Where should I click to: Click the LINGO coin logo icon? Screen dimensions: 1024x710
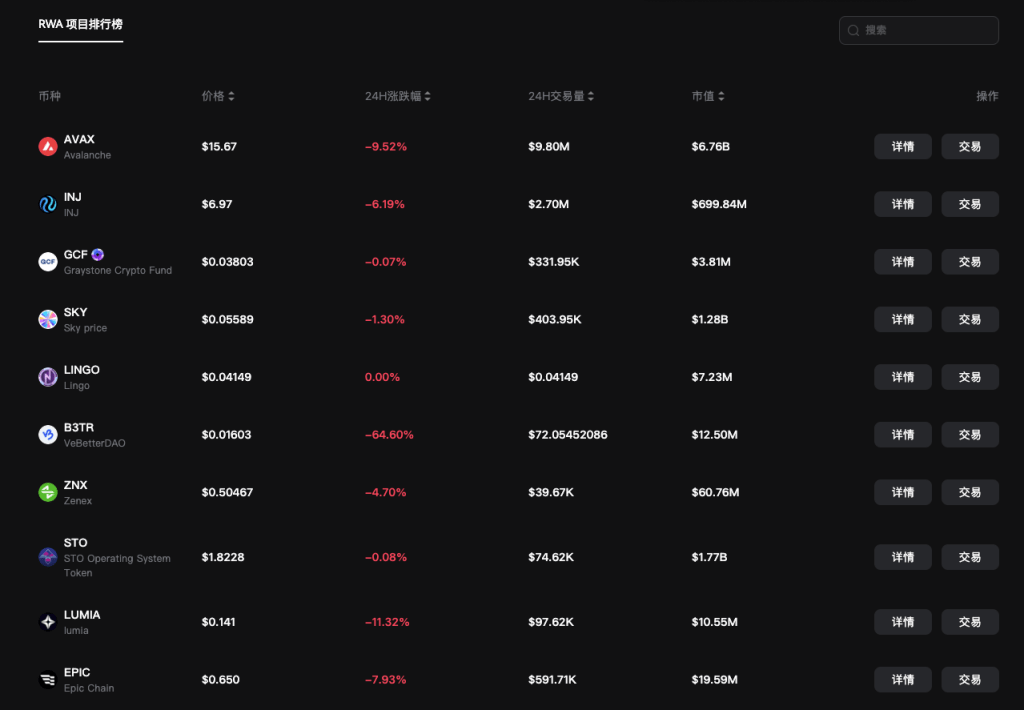coord(48,377)
